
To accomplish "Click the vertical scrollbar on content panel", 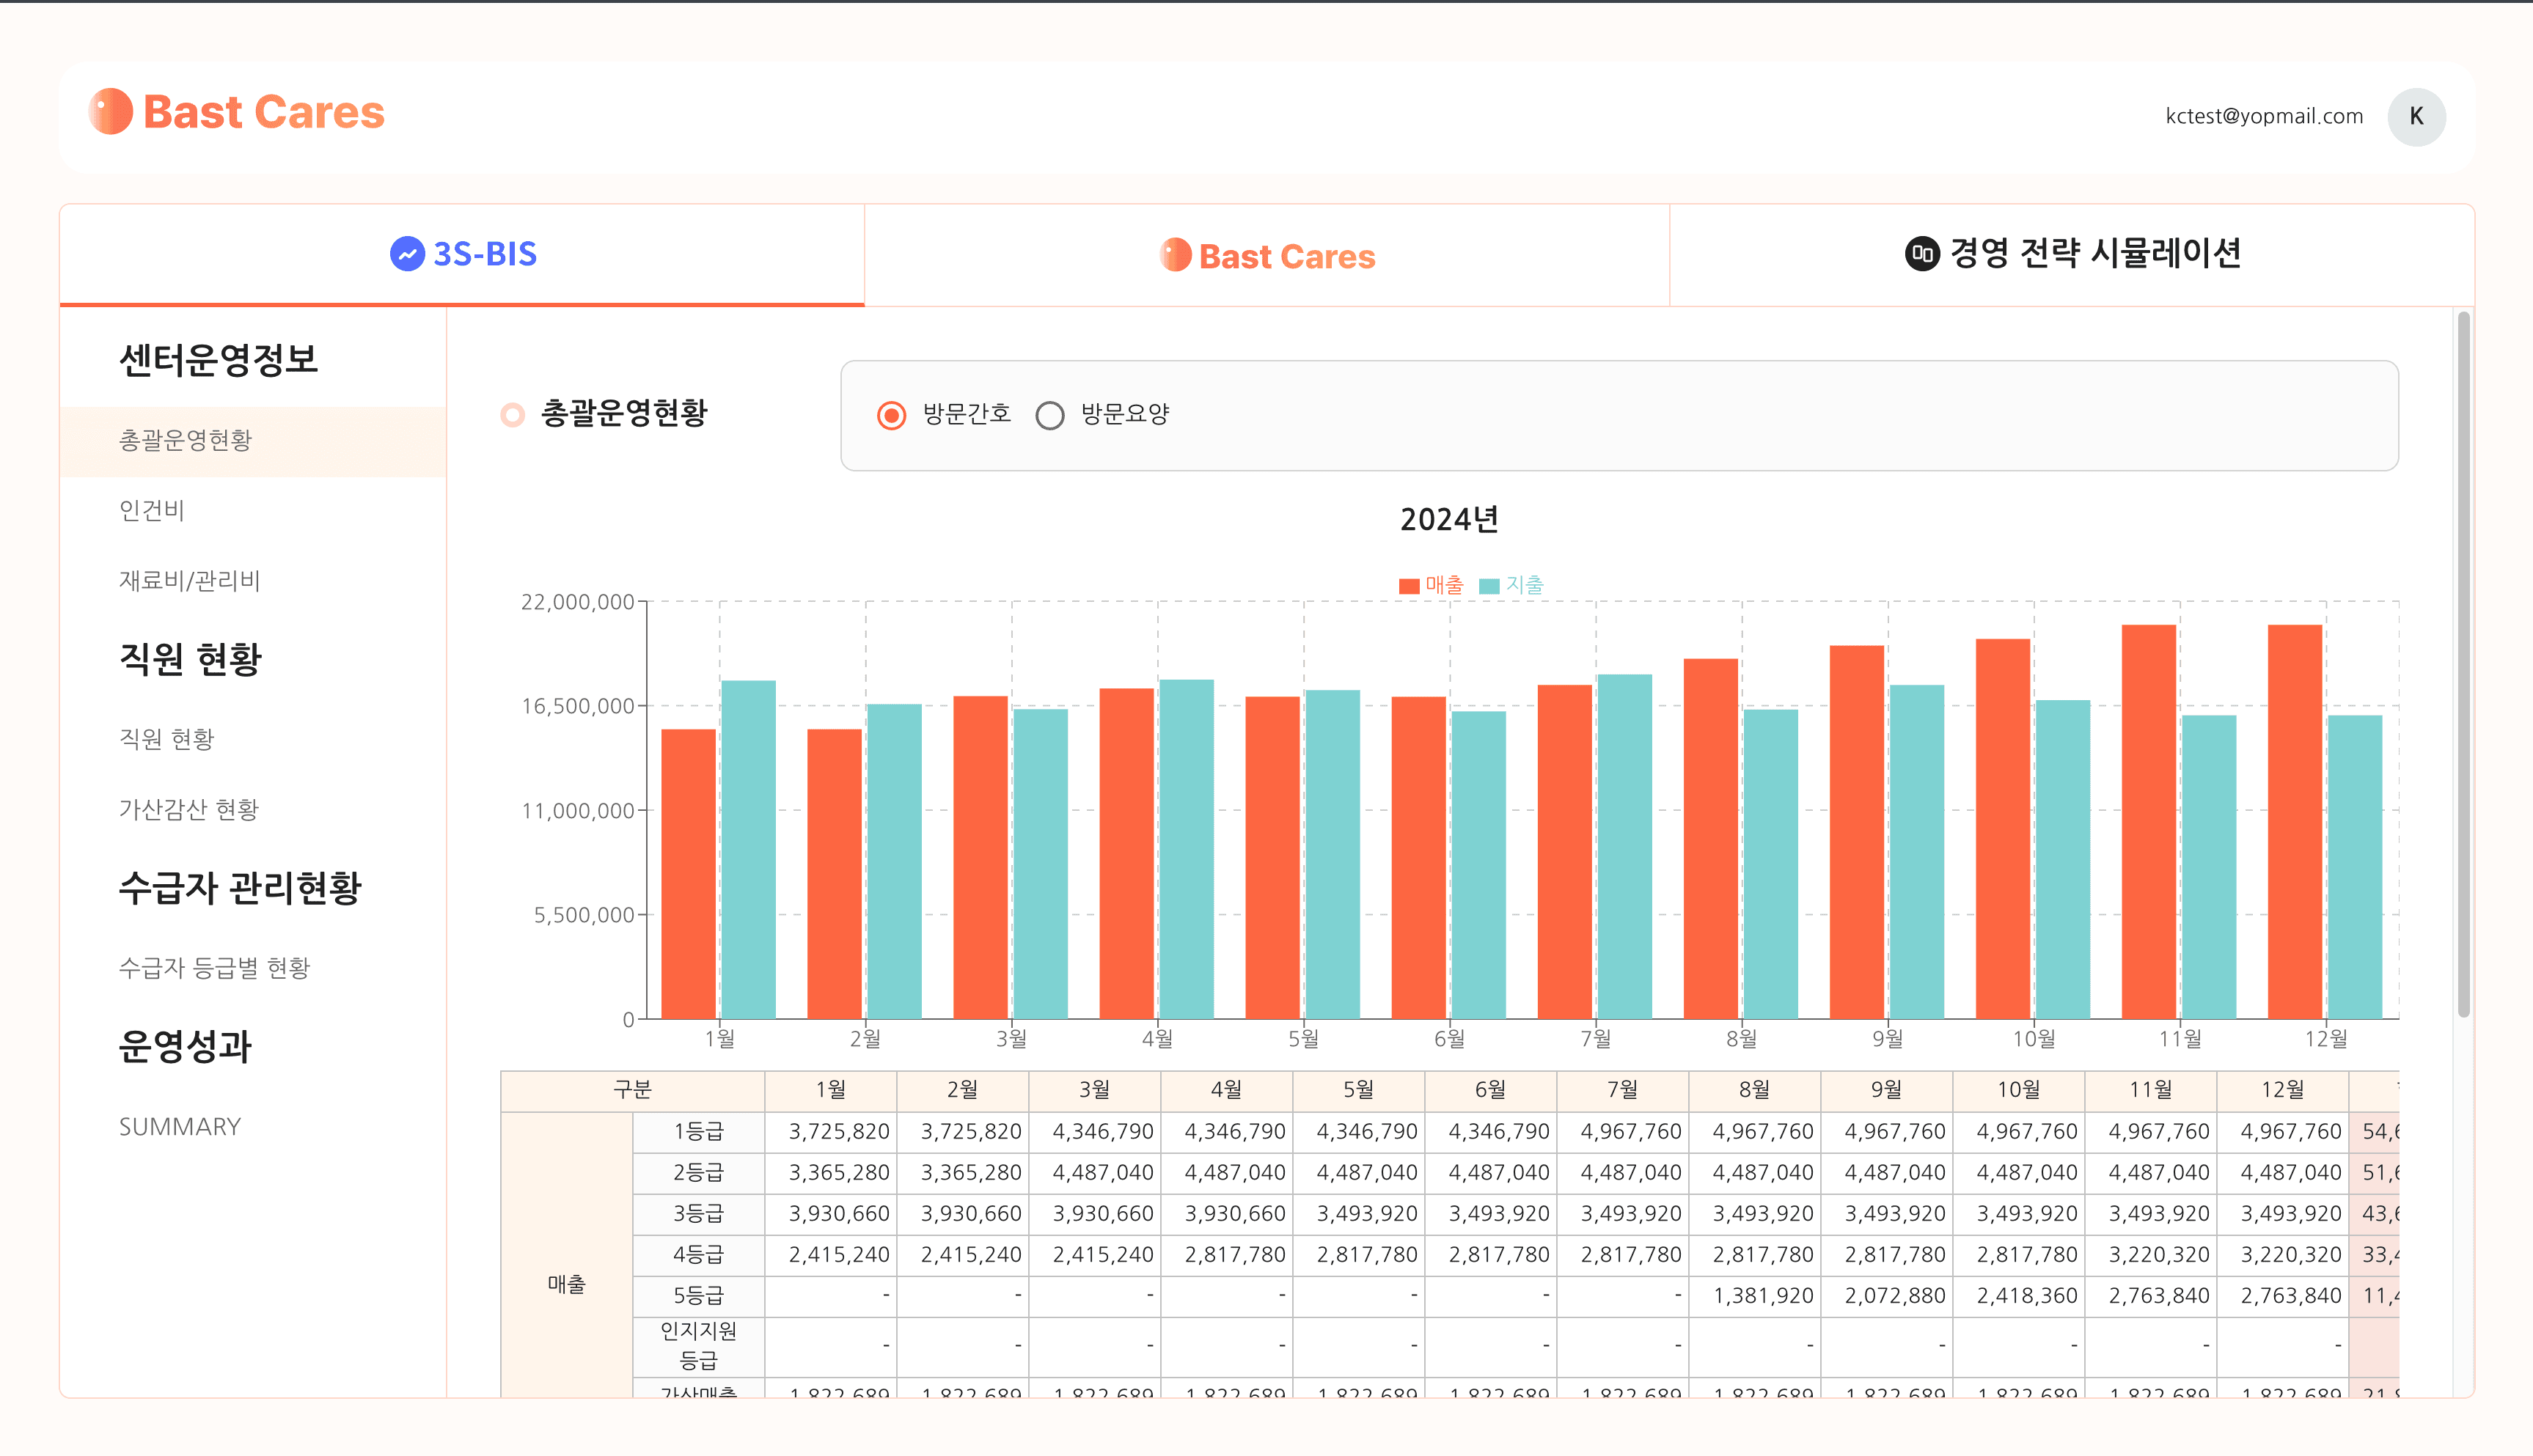I will [x=2463, y=665].
